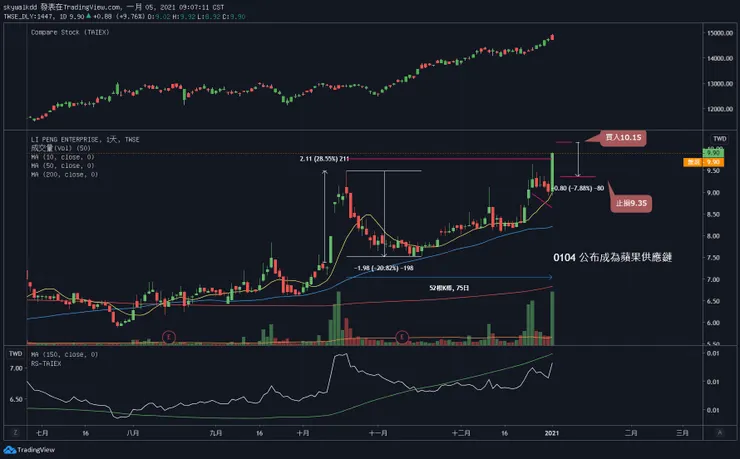Viewport: 740px width, 459px height.
Task: Select the 止損9.35 callout annotation
Action: point(631,203)
